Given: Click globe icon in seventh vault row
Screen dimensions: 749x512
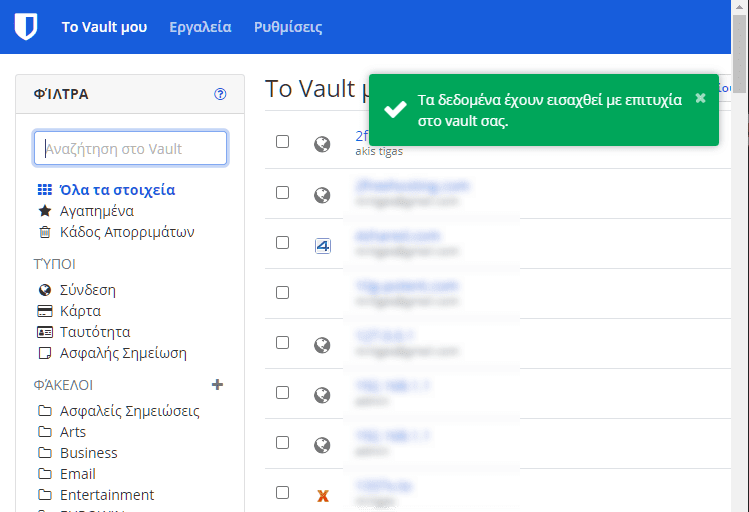Looking at the screenshot, I should (x=322, y=445).
